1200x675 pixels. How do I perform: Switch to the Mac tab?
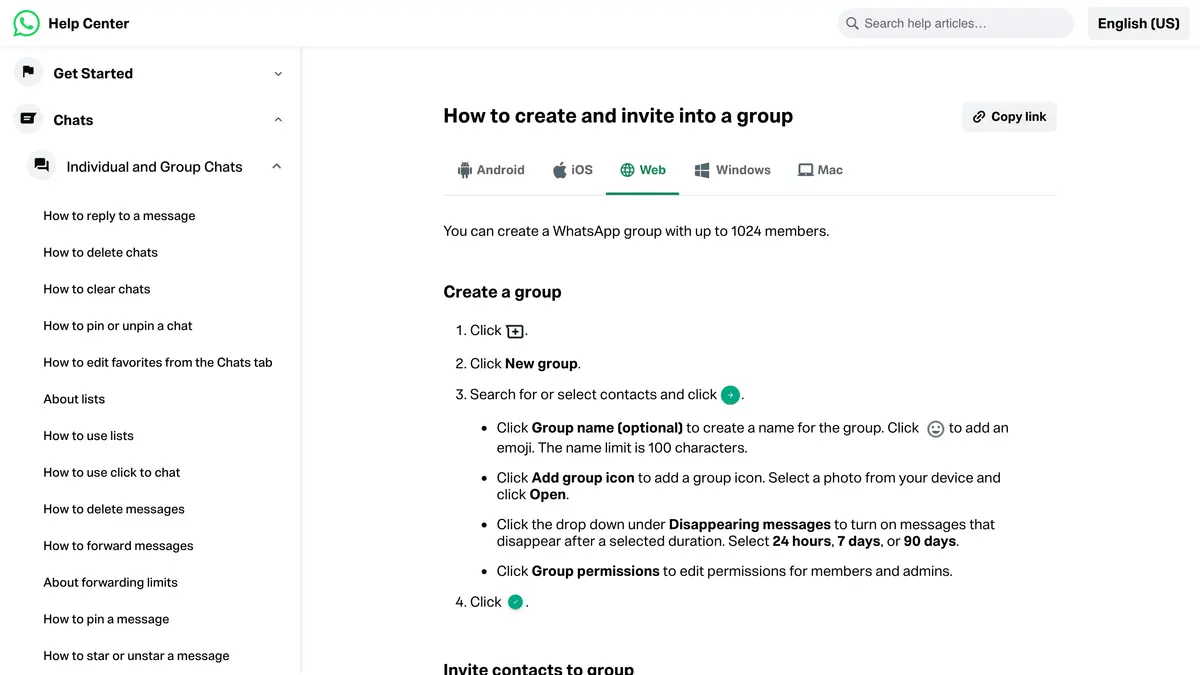point(820,170)
